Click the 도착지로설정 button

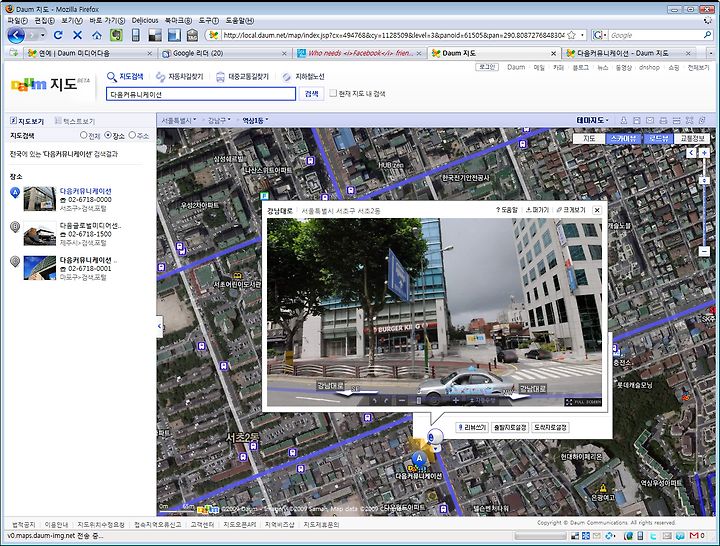pos(550,428)
